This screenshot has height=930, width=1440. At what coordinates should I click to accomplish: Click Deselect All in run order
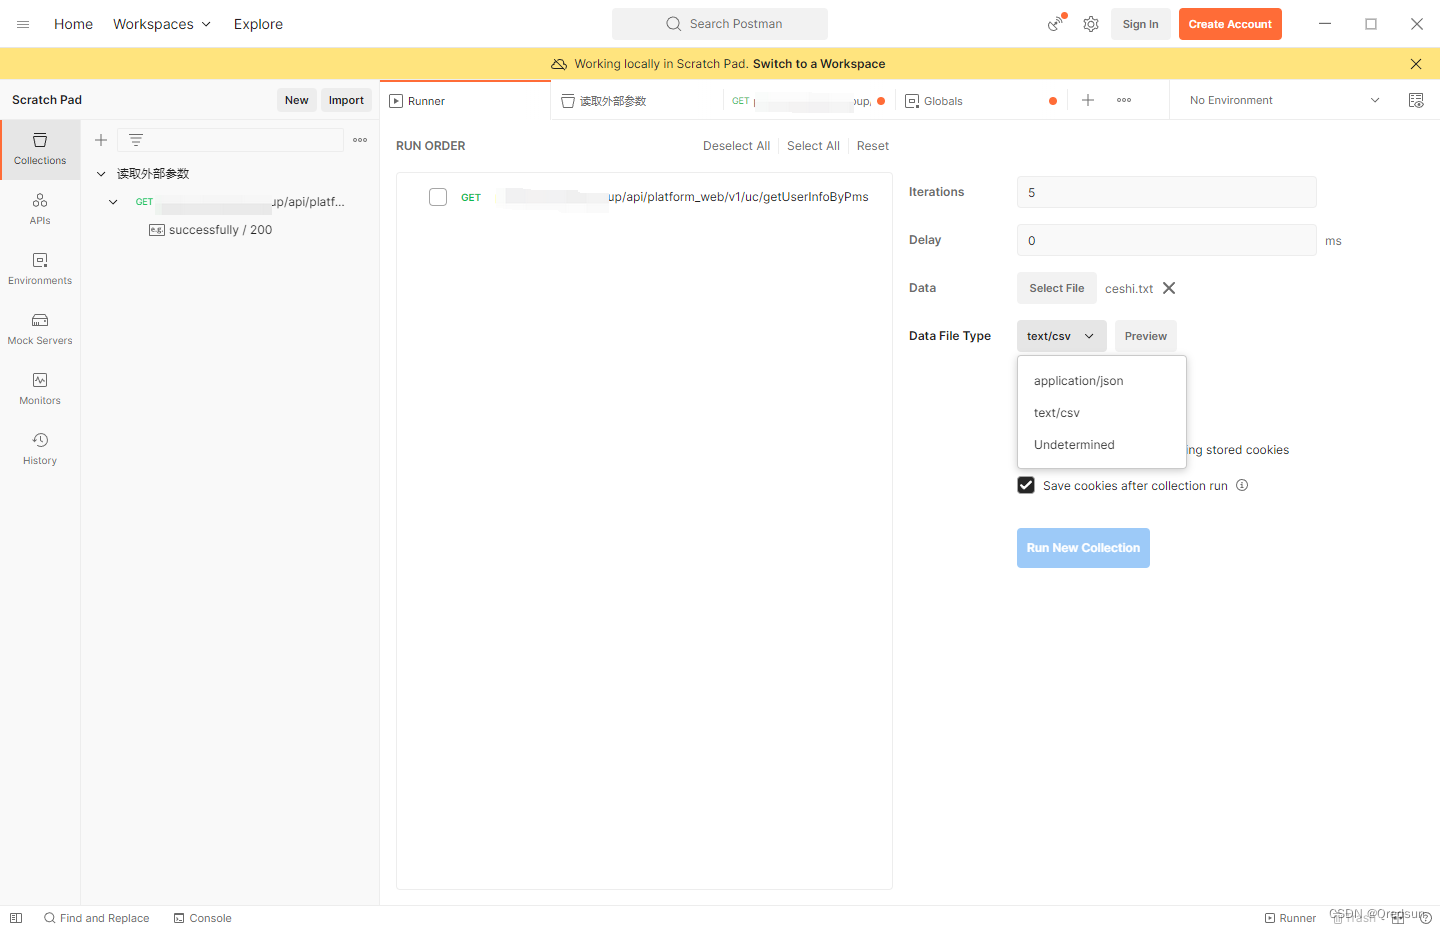click(736, 146)
